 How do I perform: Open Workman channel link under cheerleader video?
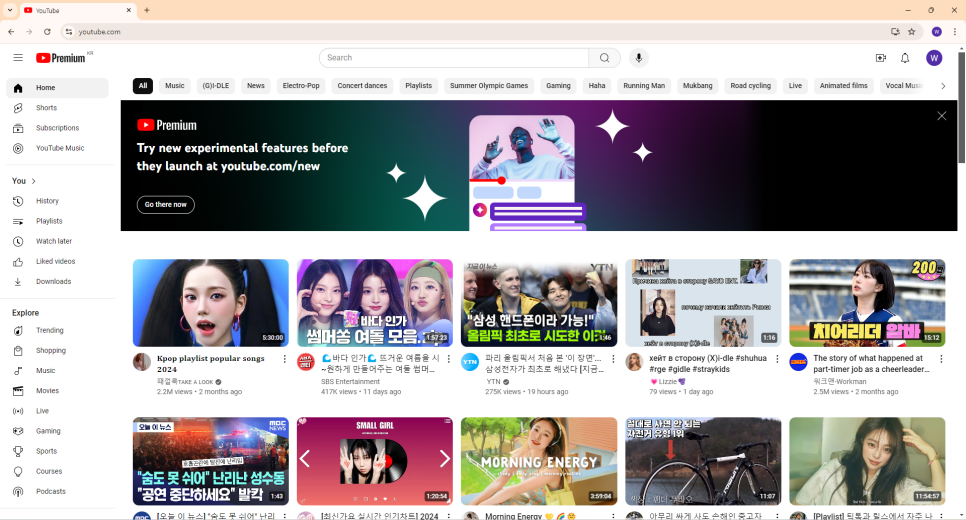tap(839, 381)
